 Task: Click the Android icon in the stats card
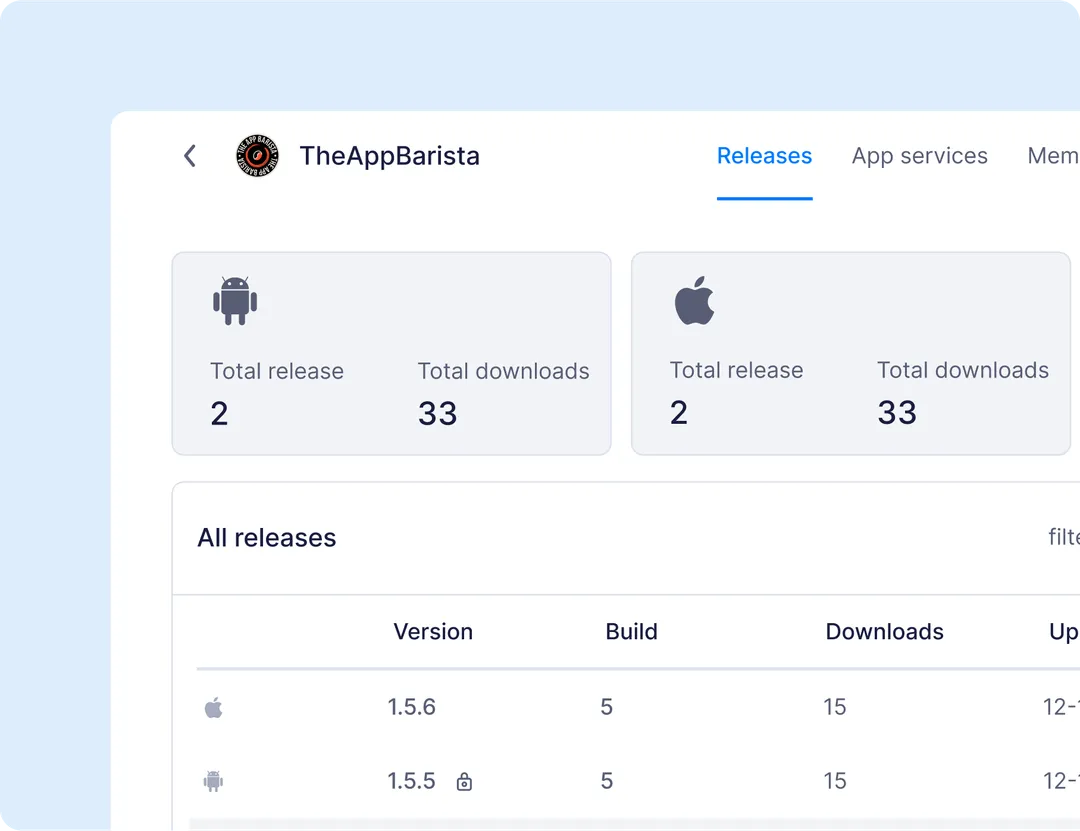235,300
